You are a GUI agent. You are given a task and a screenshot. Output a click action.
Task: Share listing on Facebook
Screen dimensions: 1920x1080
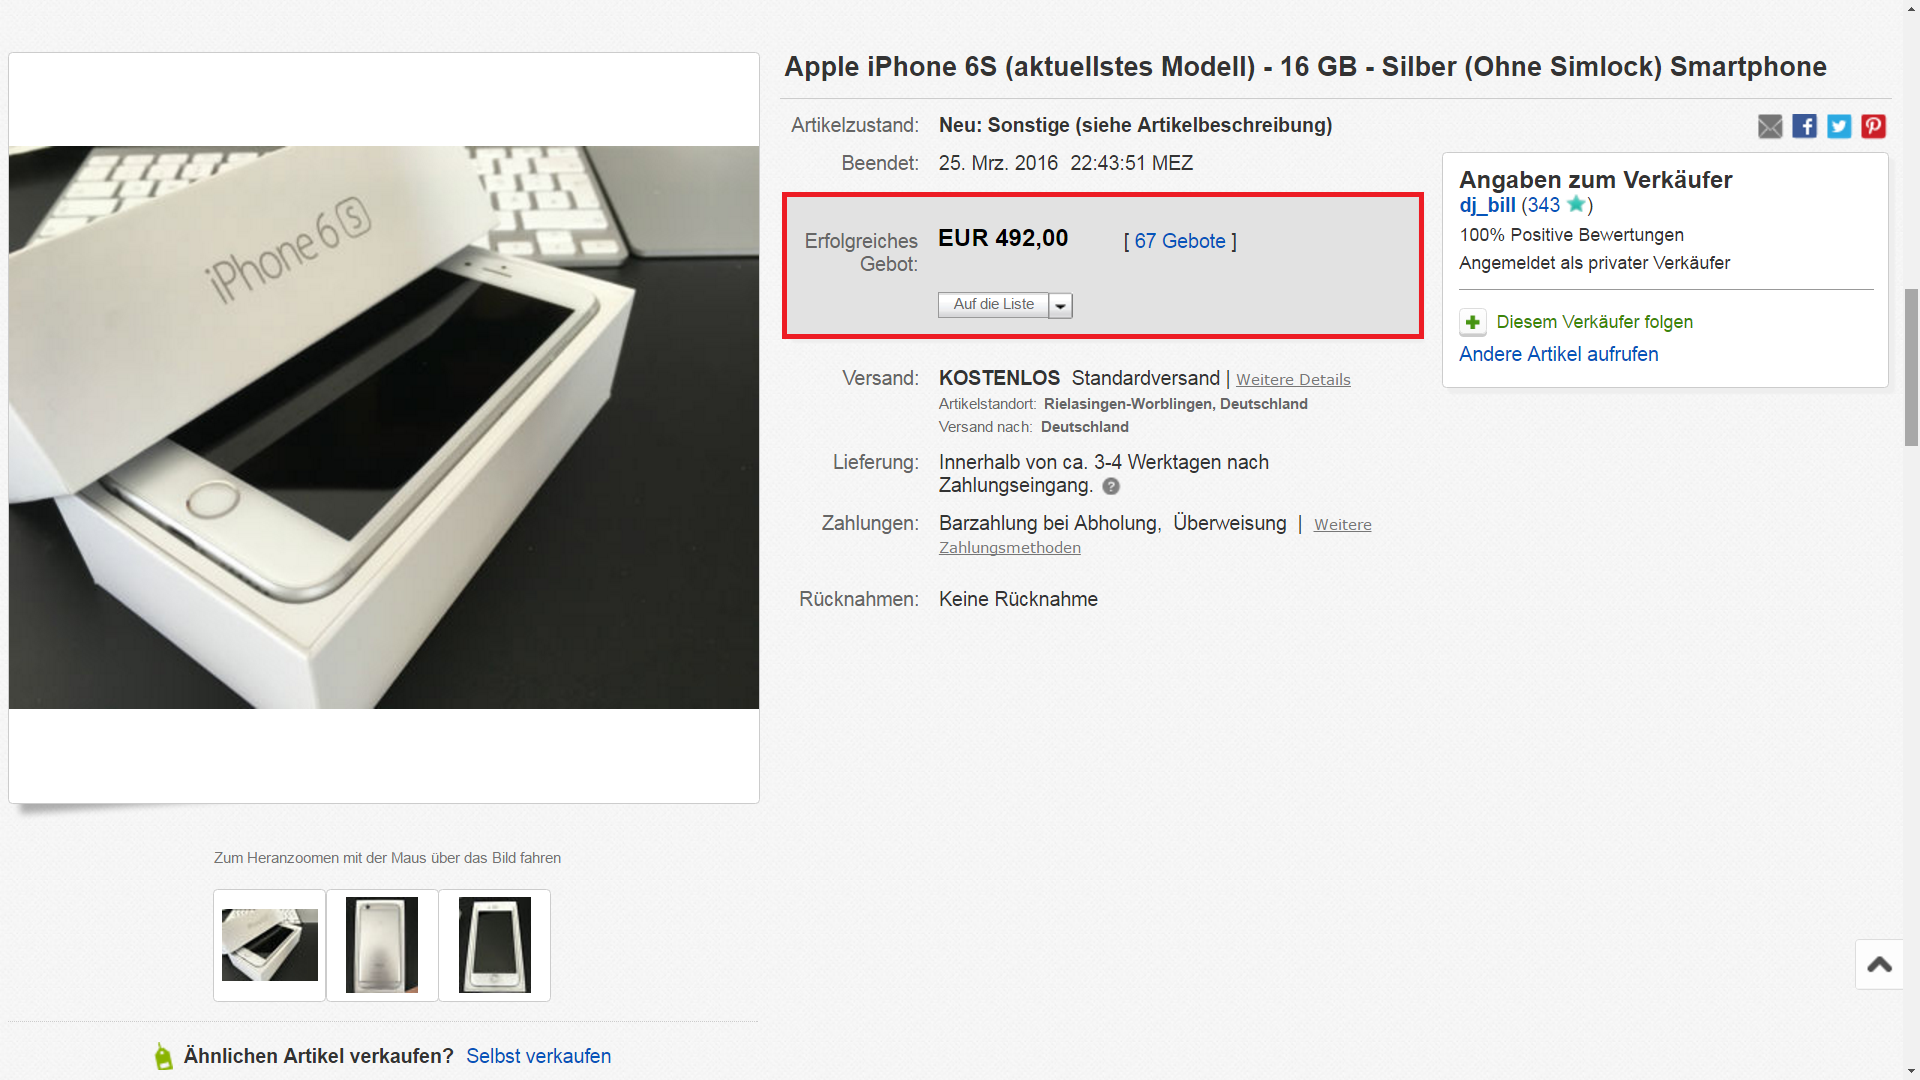click(x=1804, y=126)
